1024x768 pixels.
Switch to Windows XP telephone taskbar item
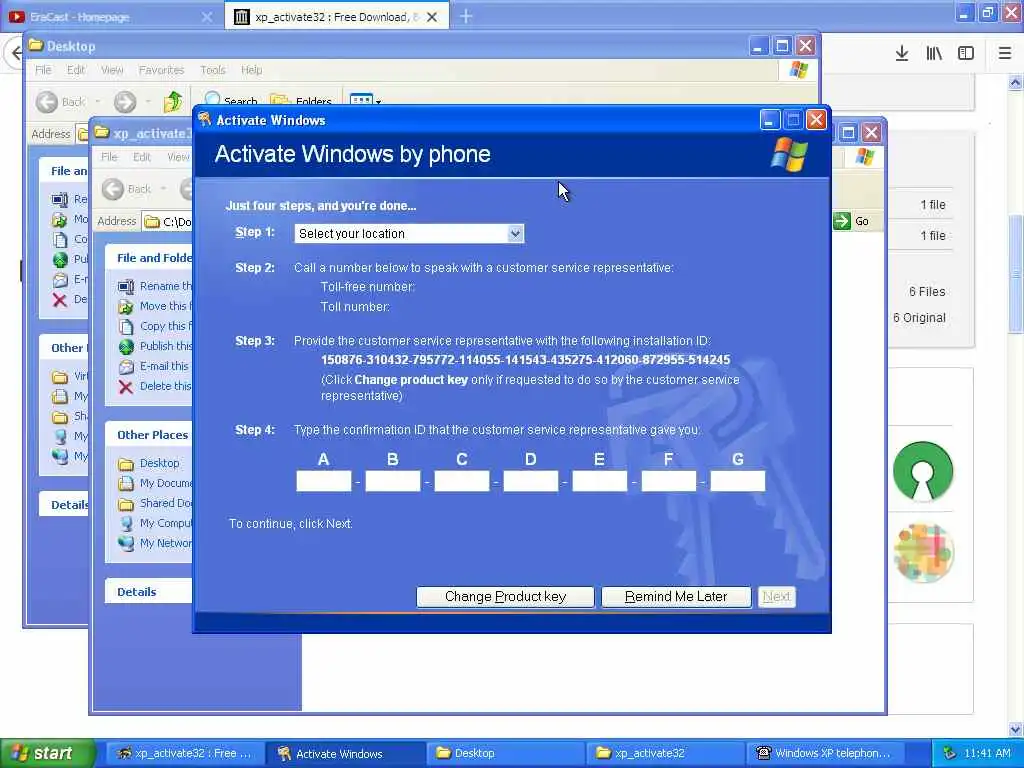826,753
